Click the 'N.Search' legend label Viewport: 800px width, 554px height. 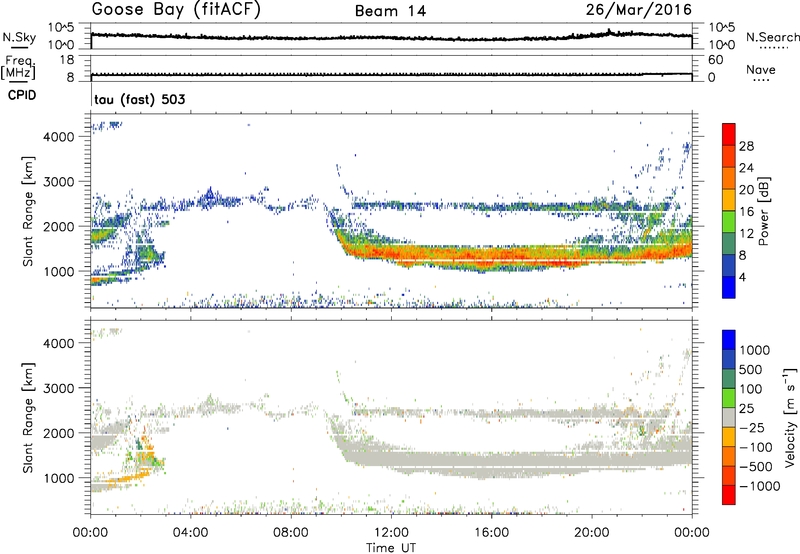coord(773,37)
